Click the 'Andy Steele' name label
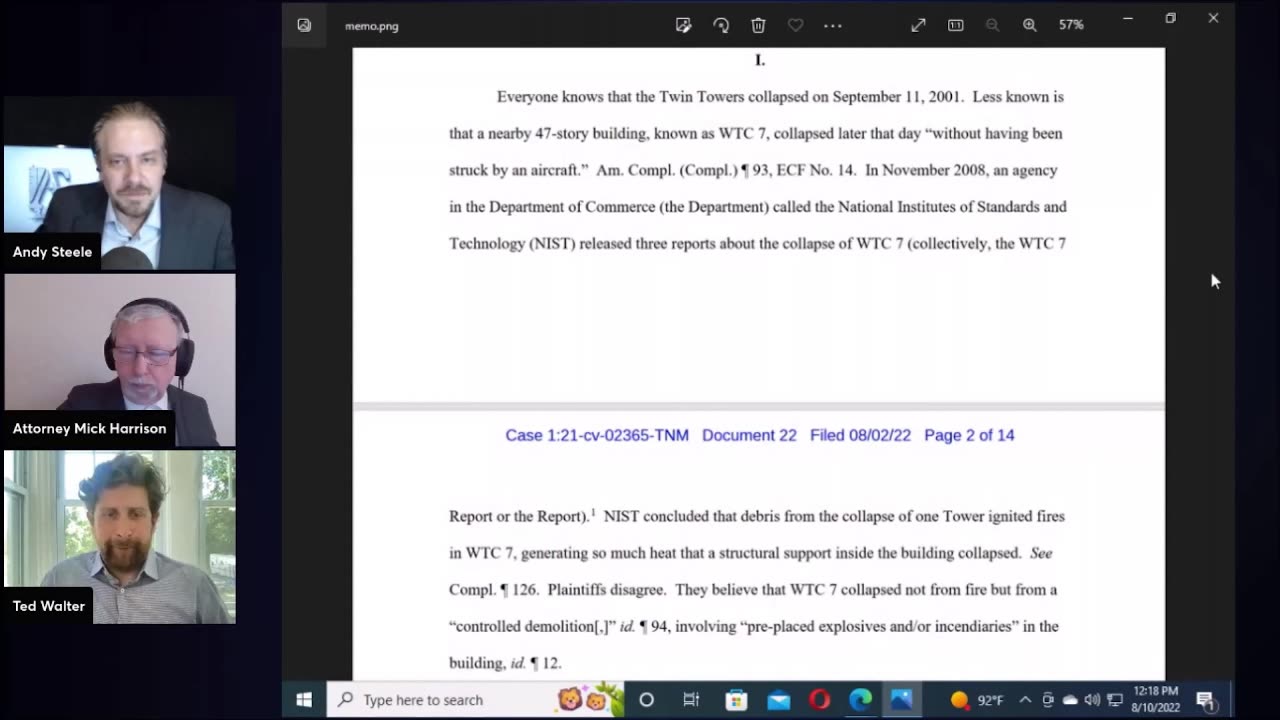 [52, 252]
